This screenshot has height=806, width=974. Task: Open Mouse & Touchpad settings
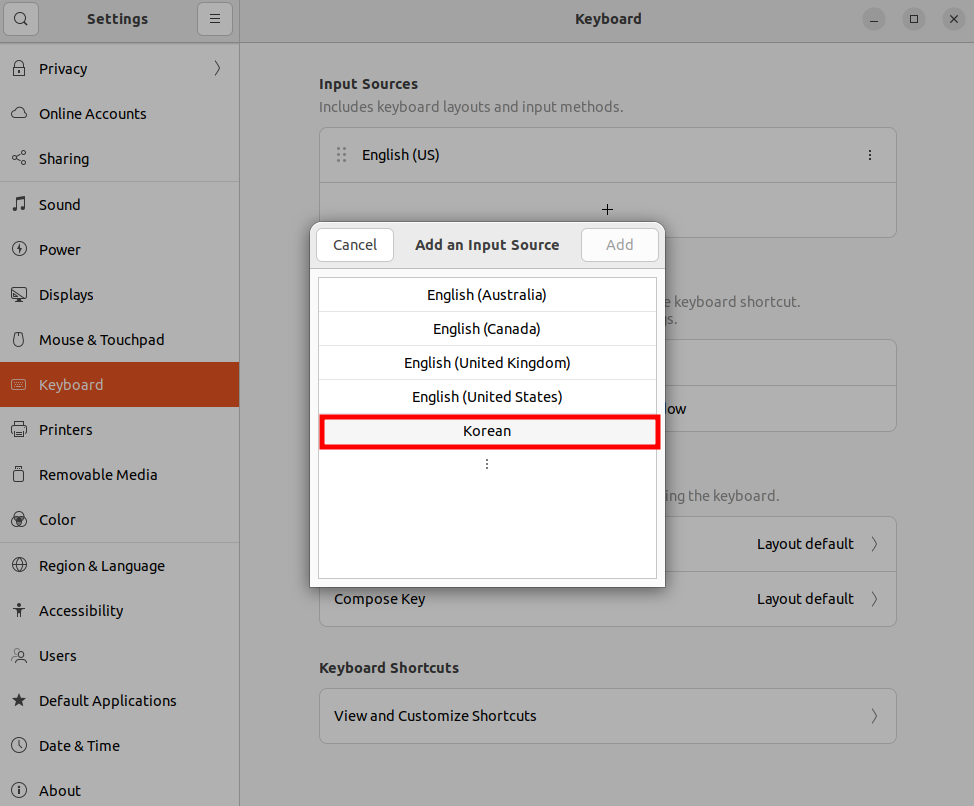pos(119,340)
